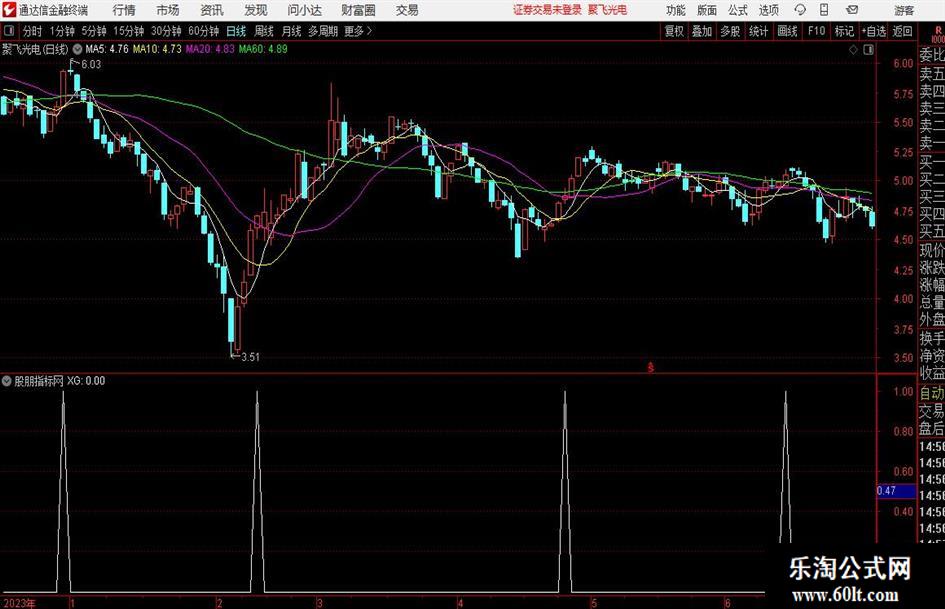Click the 叠加 overlay toolbar button
The image size is (945, 609).
click(702, 31)
